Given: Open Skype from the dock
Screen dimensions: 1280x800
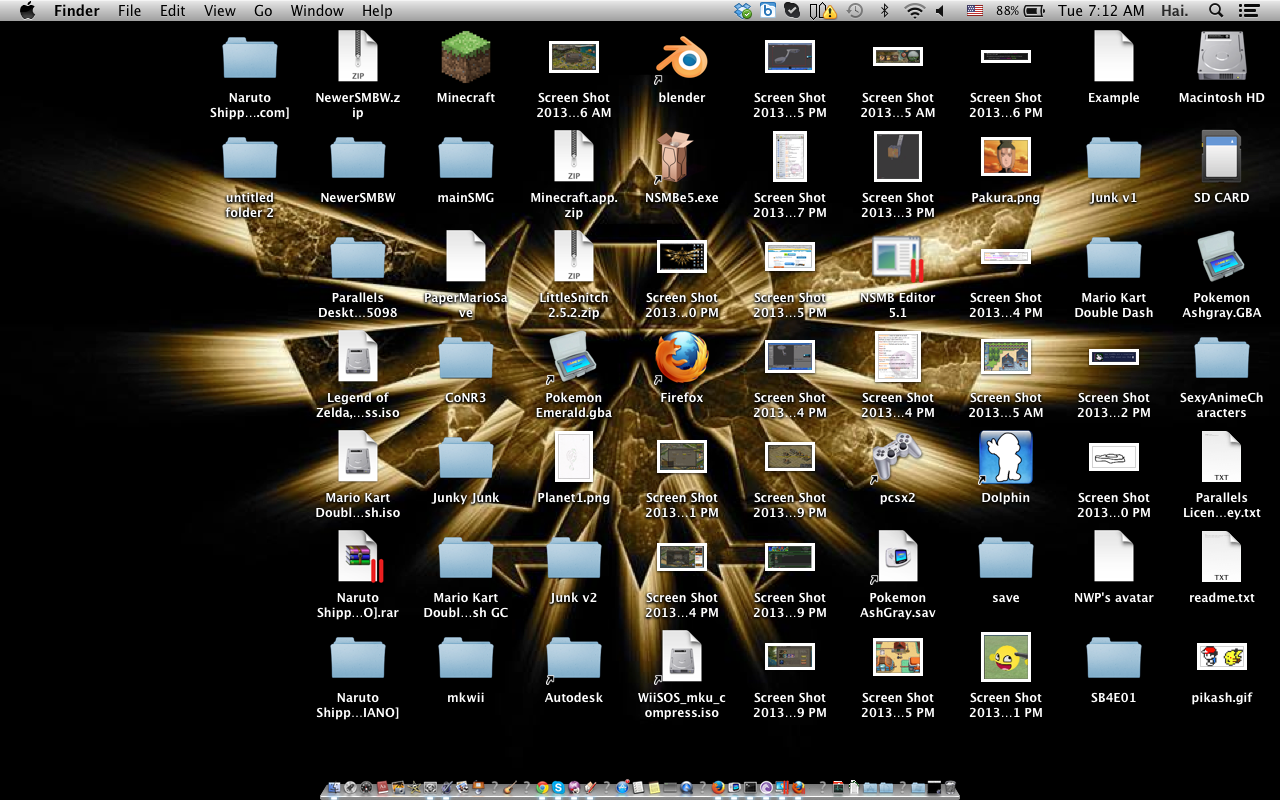Looking at the screenshot, I should click(558, 788).
